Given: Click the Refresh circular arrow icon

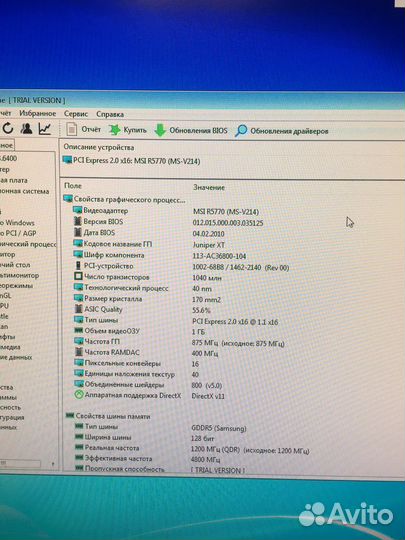Looking at the screenshot, I should coord(8,129).
